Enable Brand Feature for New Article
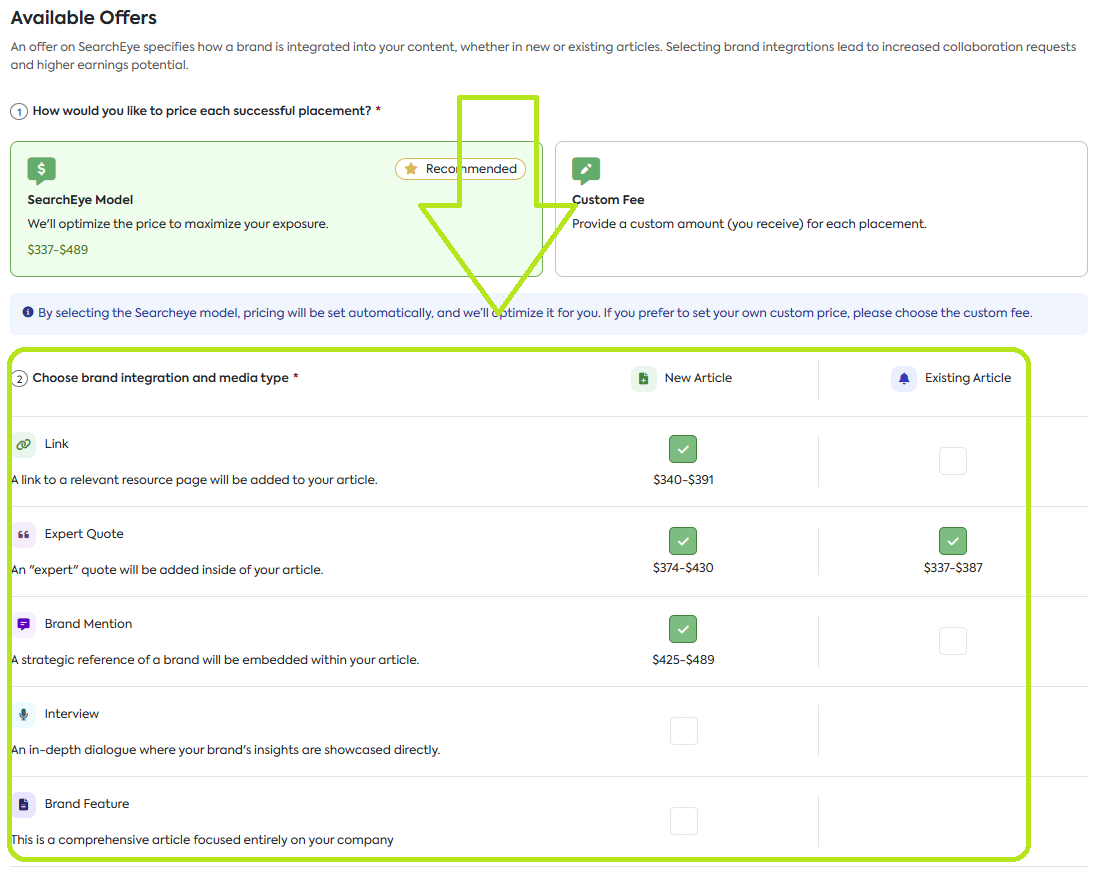The height and width of the screenshot is (885, 1099). tap(683, 821)
